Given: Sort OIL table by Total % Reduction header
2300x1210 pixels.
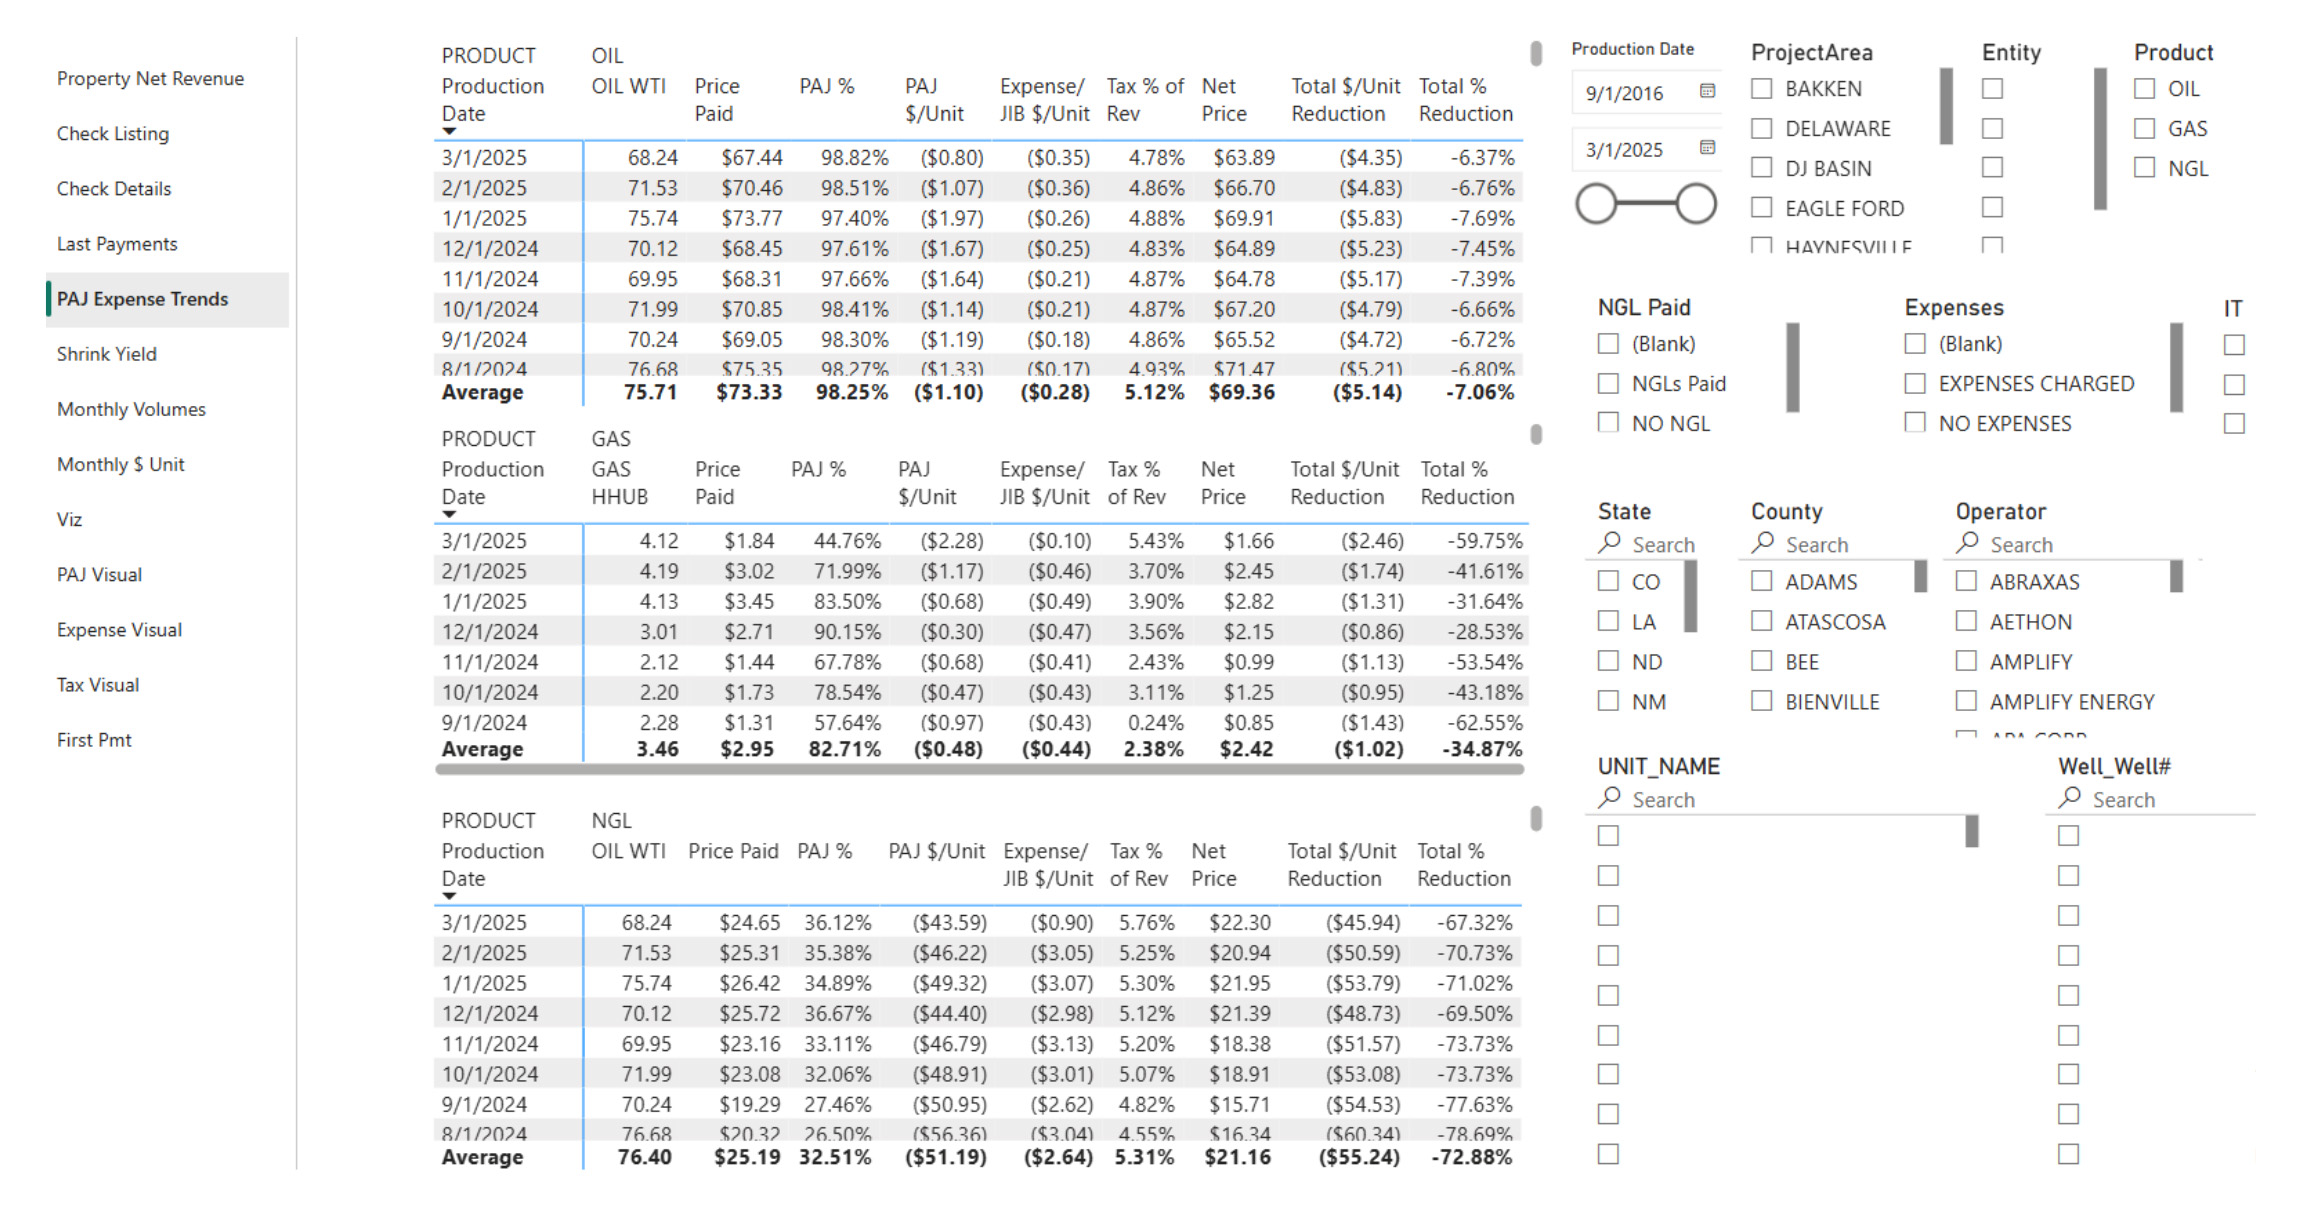Looking at the screenshot, I should 1466,100.
